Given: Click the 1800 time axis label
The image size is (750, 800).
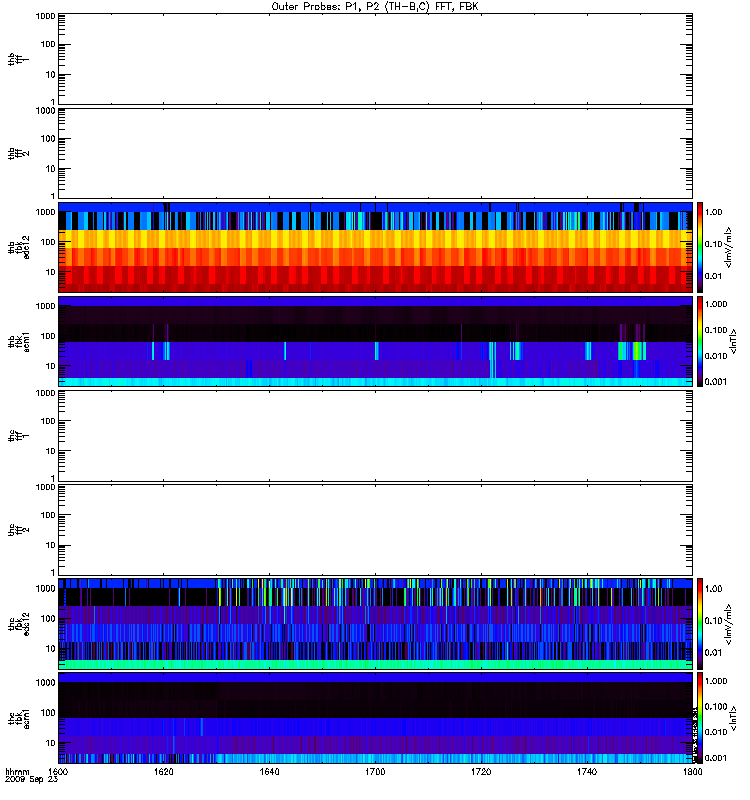Looking at the screenshot, I should tap(692, 772).
